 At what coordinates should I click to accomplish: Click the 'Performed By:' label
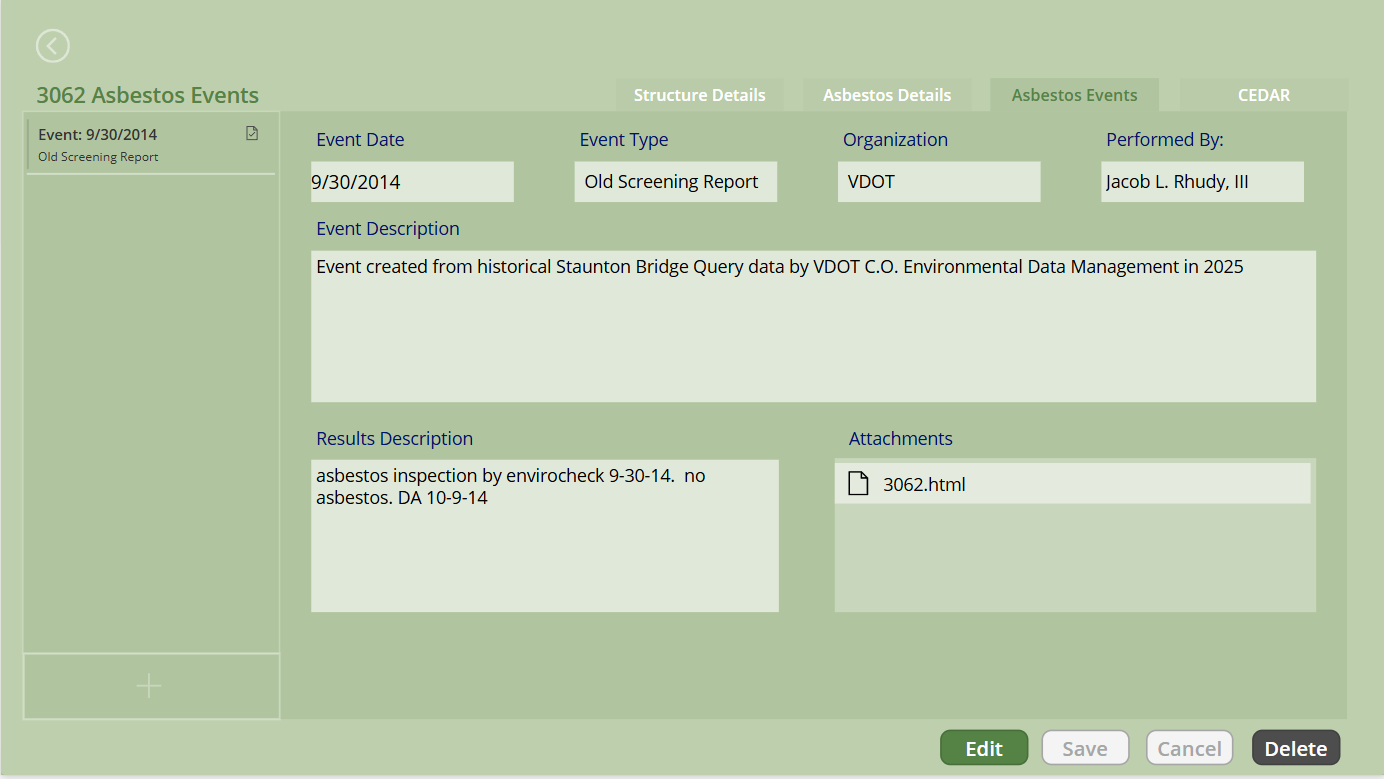1165,140
